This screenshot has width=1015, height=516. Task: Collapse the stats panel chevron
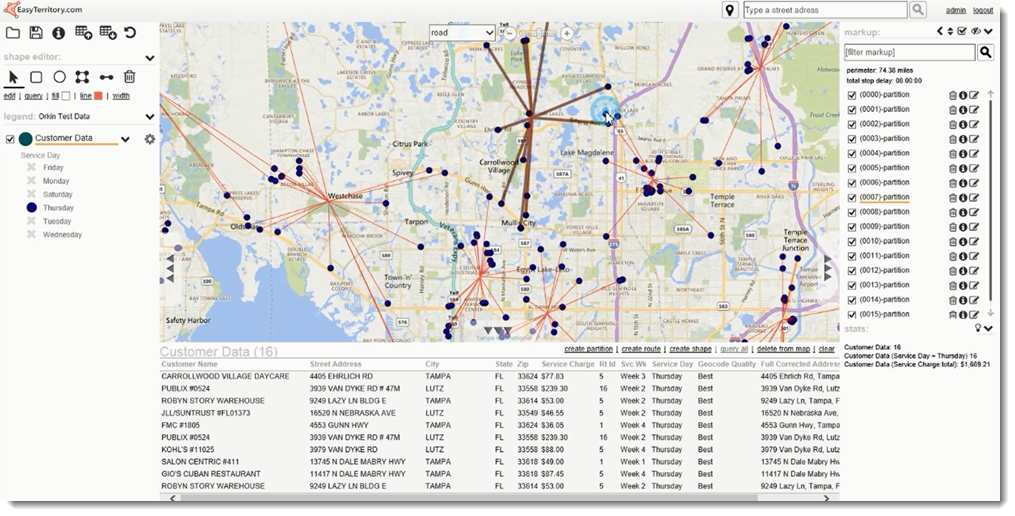point(988,328)
